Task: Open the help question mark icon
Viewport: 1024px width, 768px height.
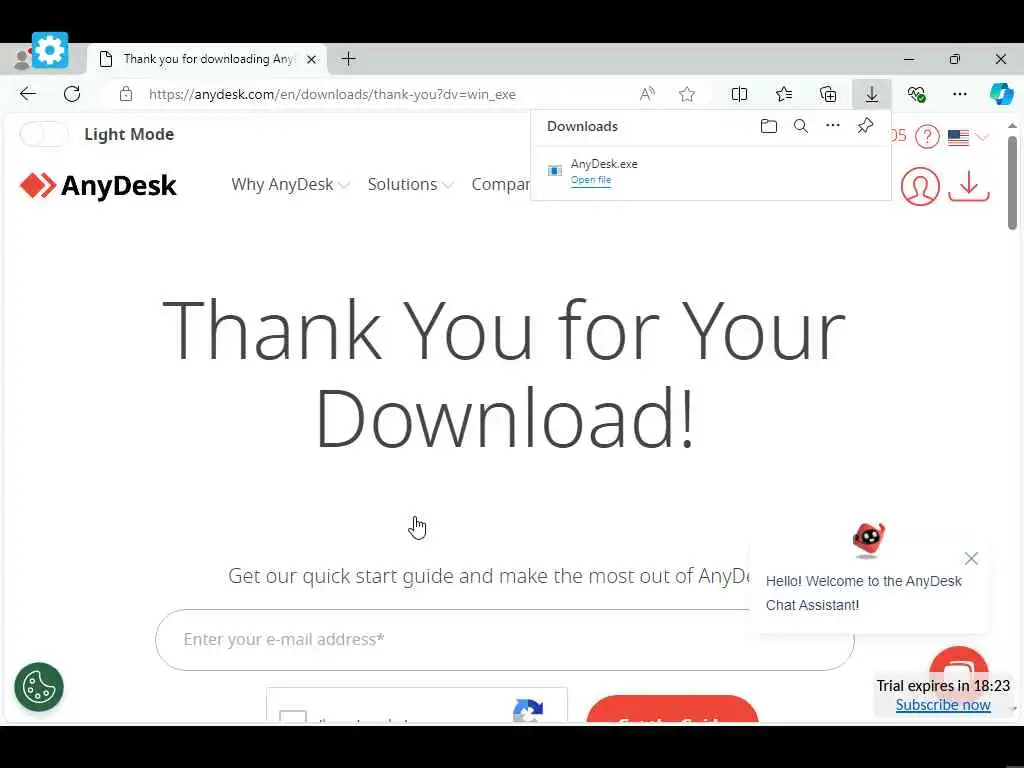Action: coord(927,136)
